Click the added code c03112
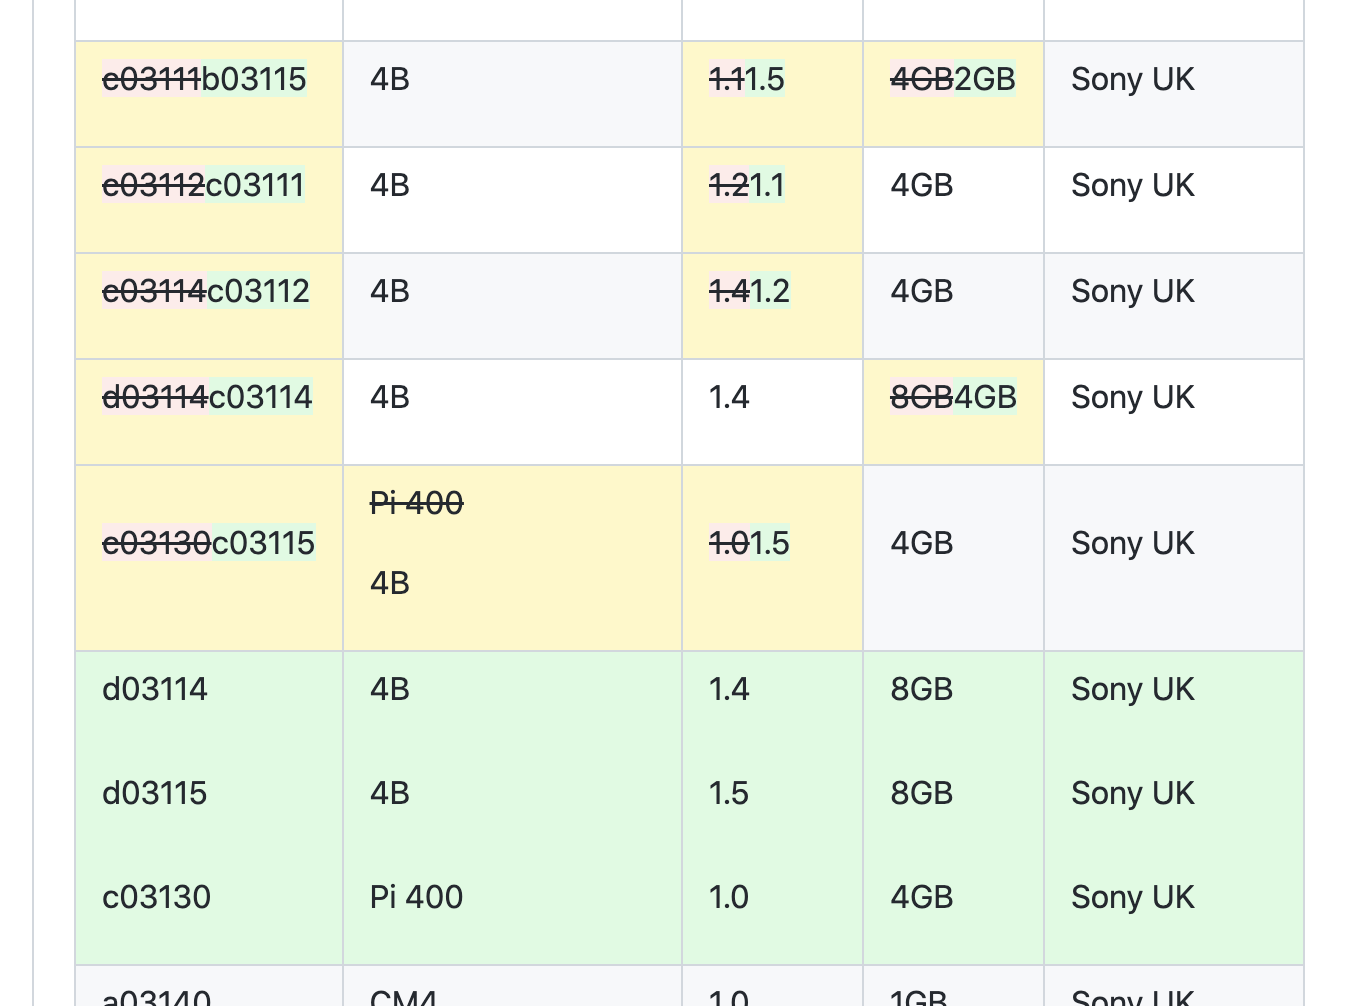Viewport: 1348px width, 1006px height. click(259, 291)
